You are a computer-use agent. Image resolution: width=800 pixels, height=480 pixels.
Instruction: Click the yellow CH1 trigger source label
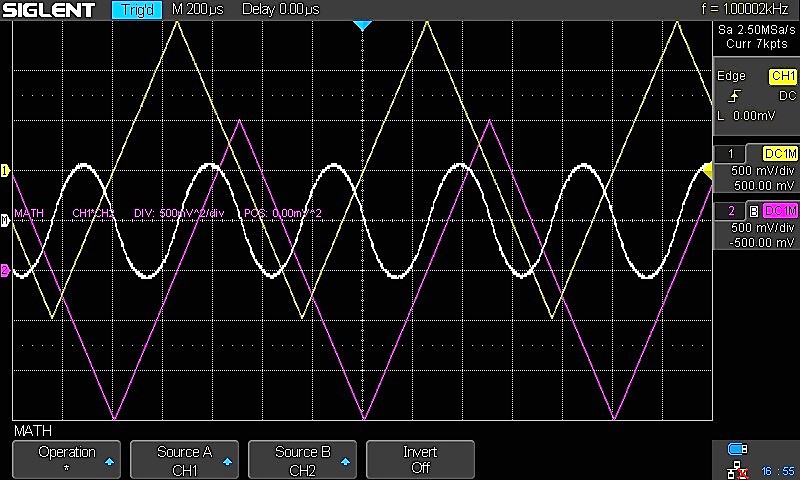(781, 76)
